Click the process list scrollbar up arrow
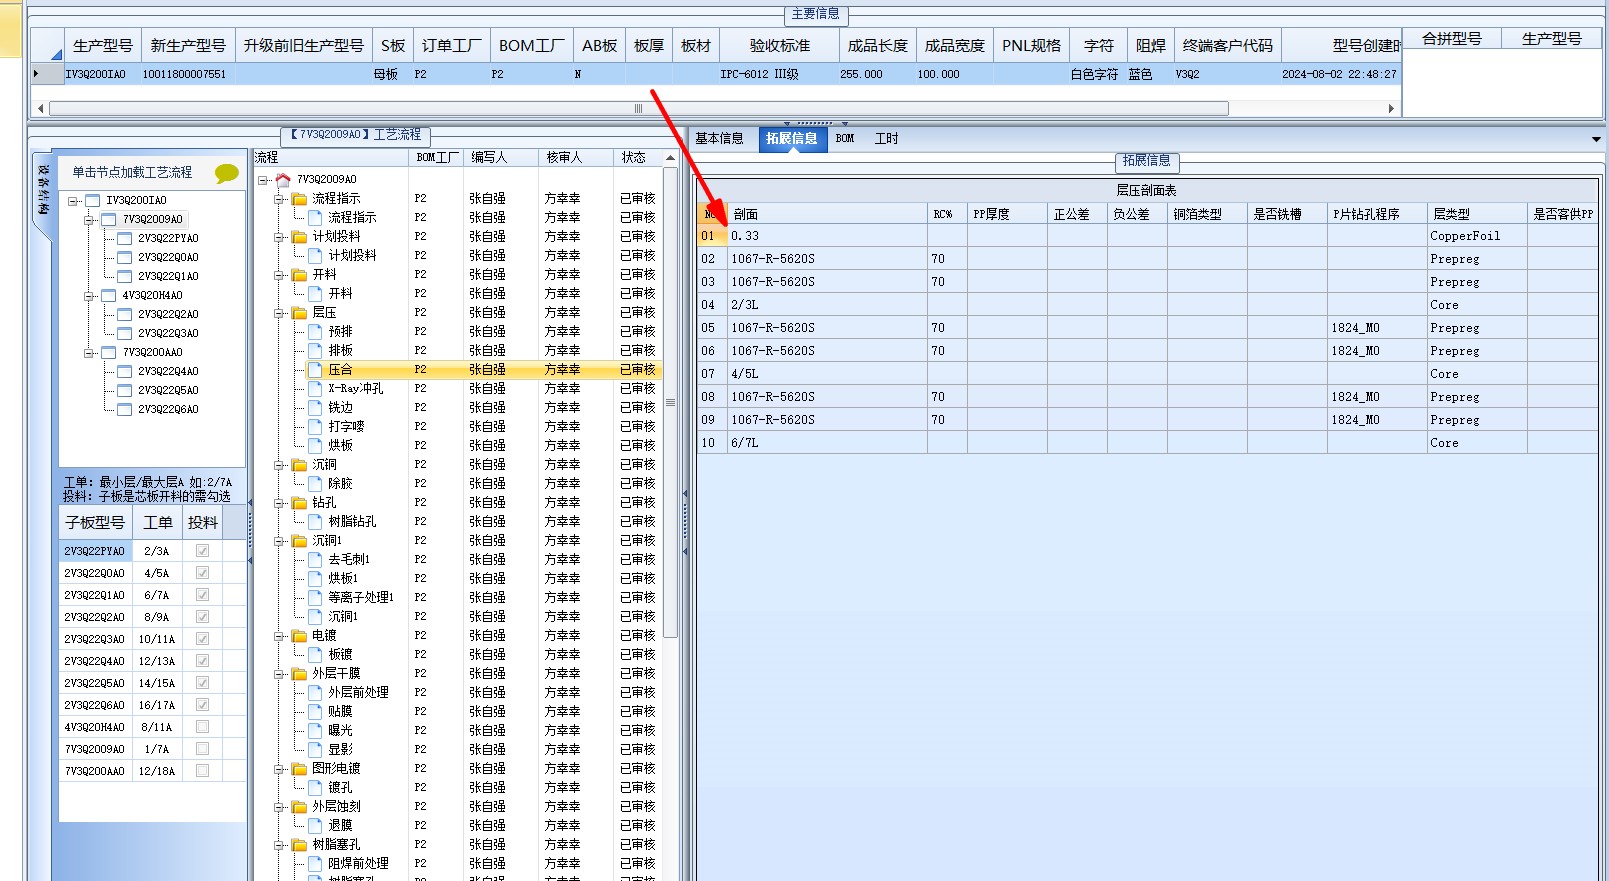The width and height of the screenshot is (1609, 881). (670, 158)
